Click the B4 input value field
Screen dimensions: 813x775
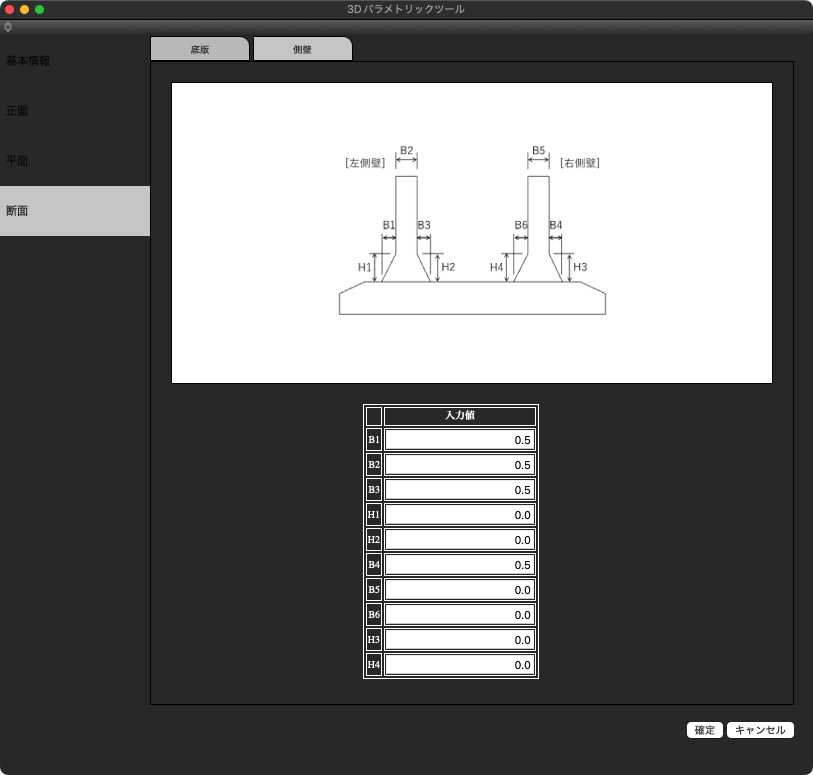point(459,565)
